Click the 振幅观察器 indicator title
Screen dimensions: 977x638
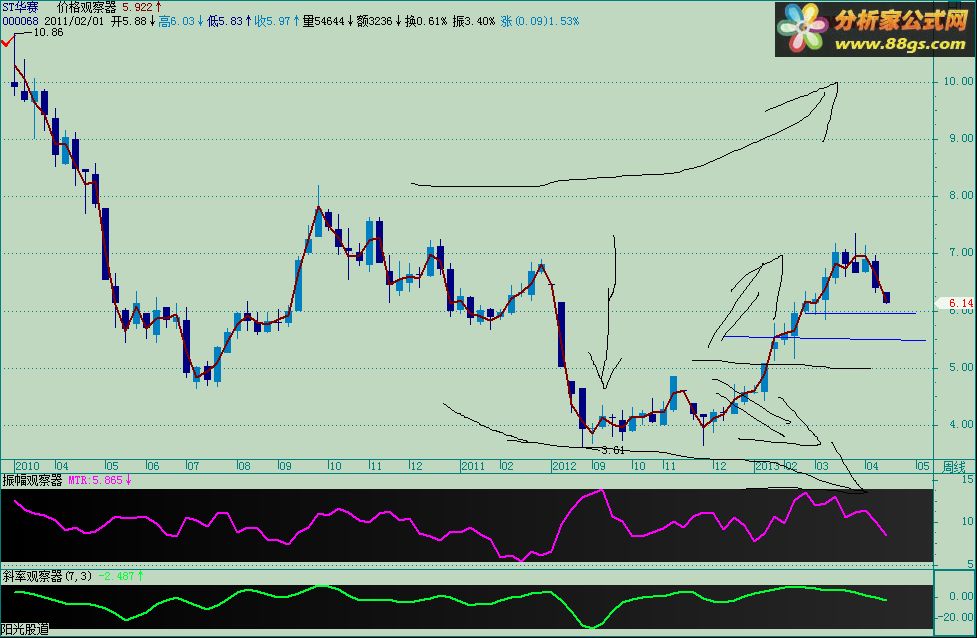point(32,480)
